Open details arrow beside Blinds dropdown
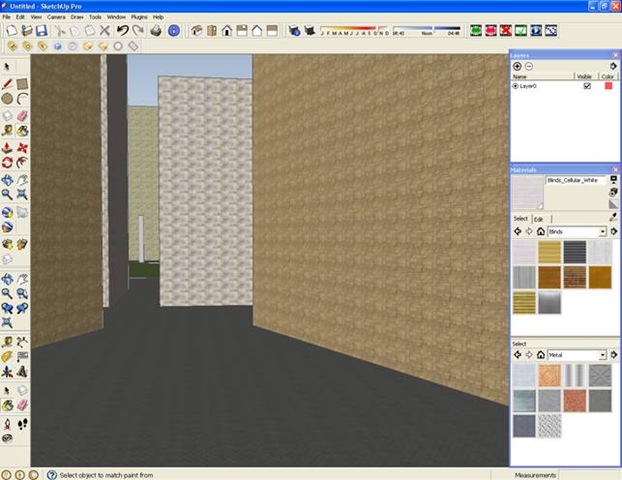The image size is (622, 480). coord(614,231)
